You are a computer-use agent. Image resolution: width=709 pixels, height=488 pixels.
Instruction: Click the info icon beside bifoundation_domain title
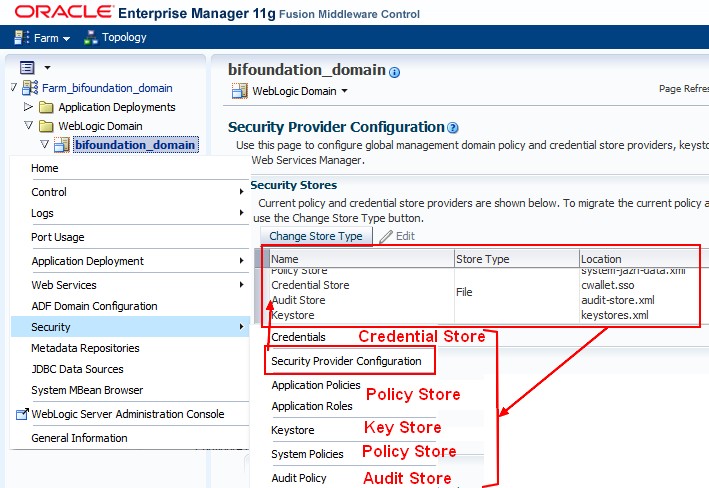click(x=394, y=72)
